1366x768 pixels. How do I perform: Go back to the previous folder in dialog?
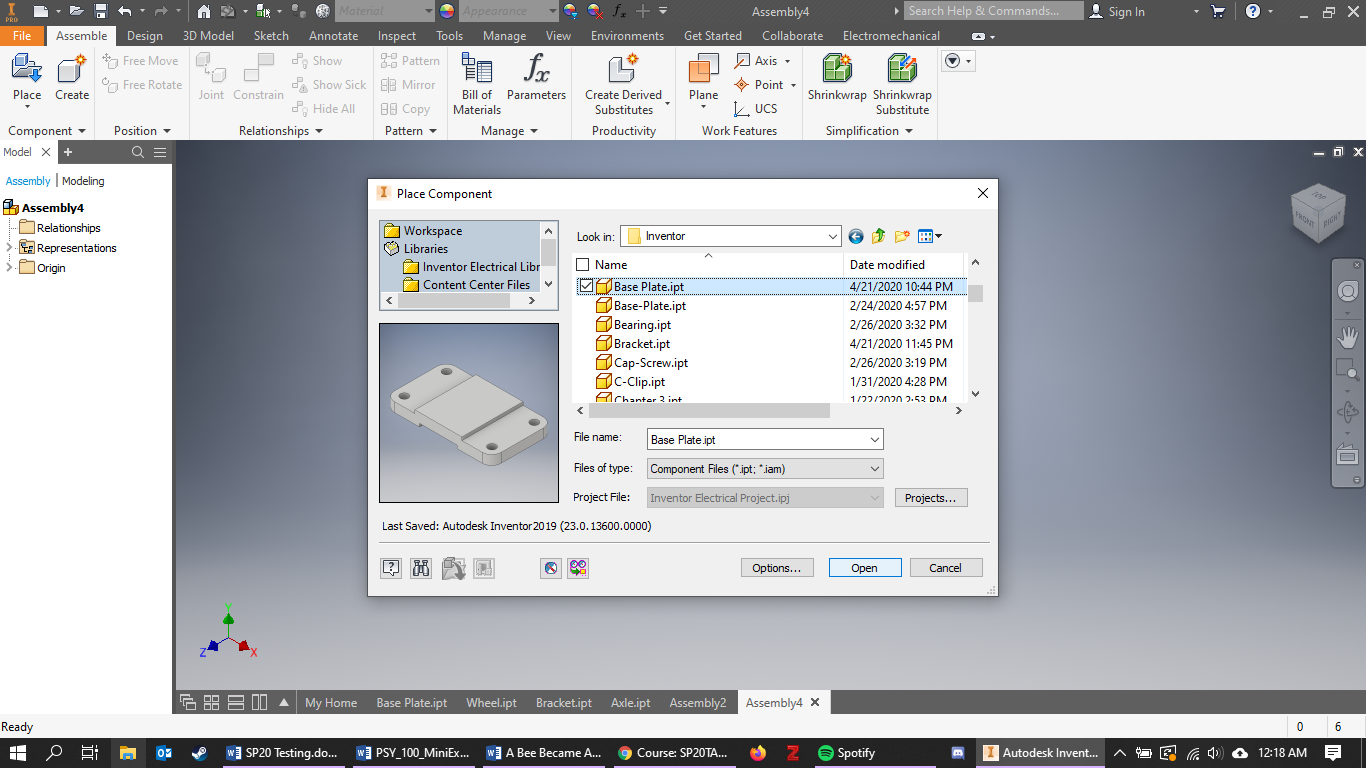point(856,237)
